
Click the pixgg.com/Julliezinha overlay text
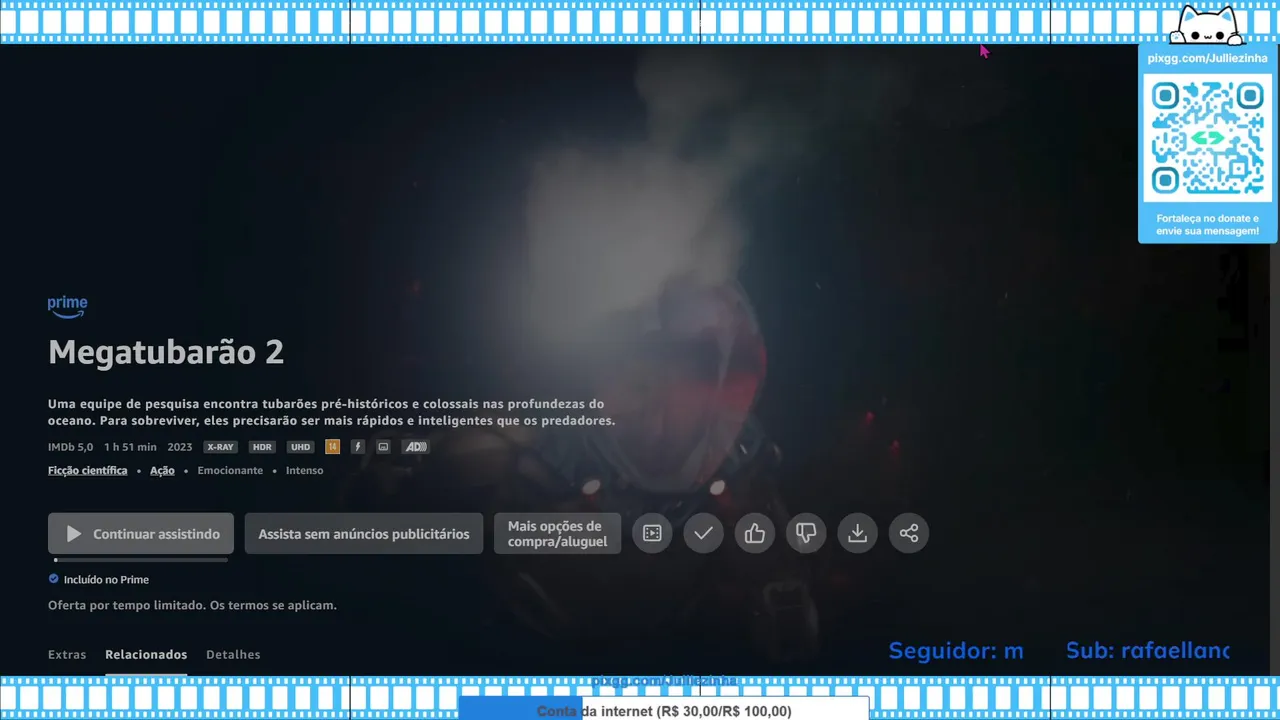tap(1207, 58)
